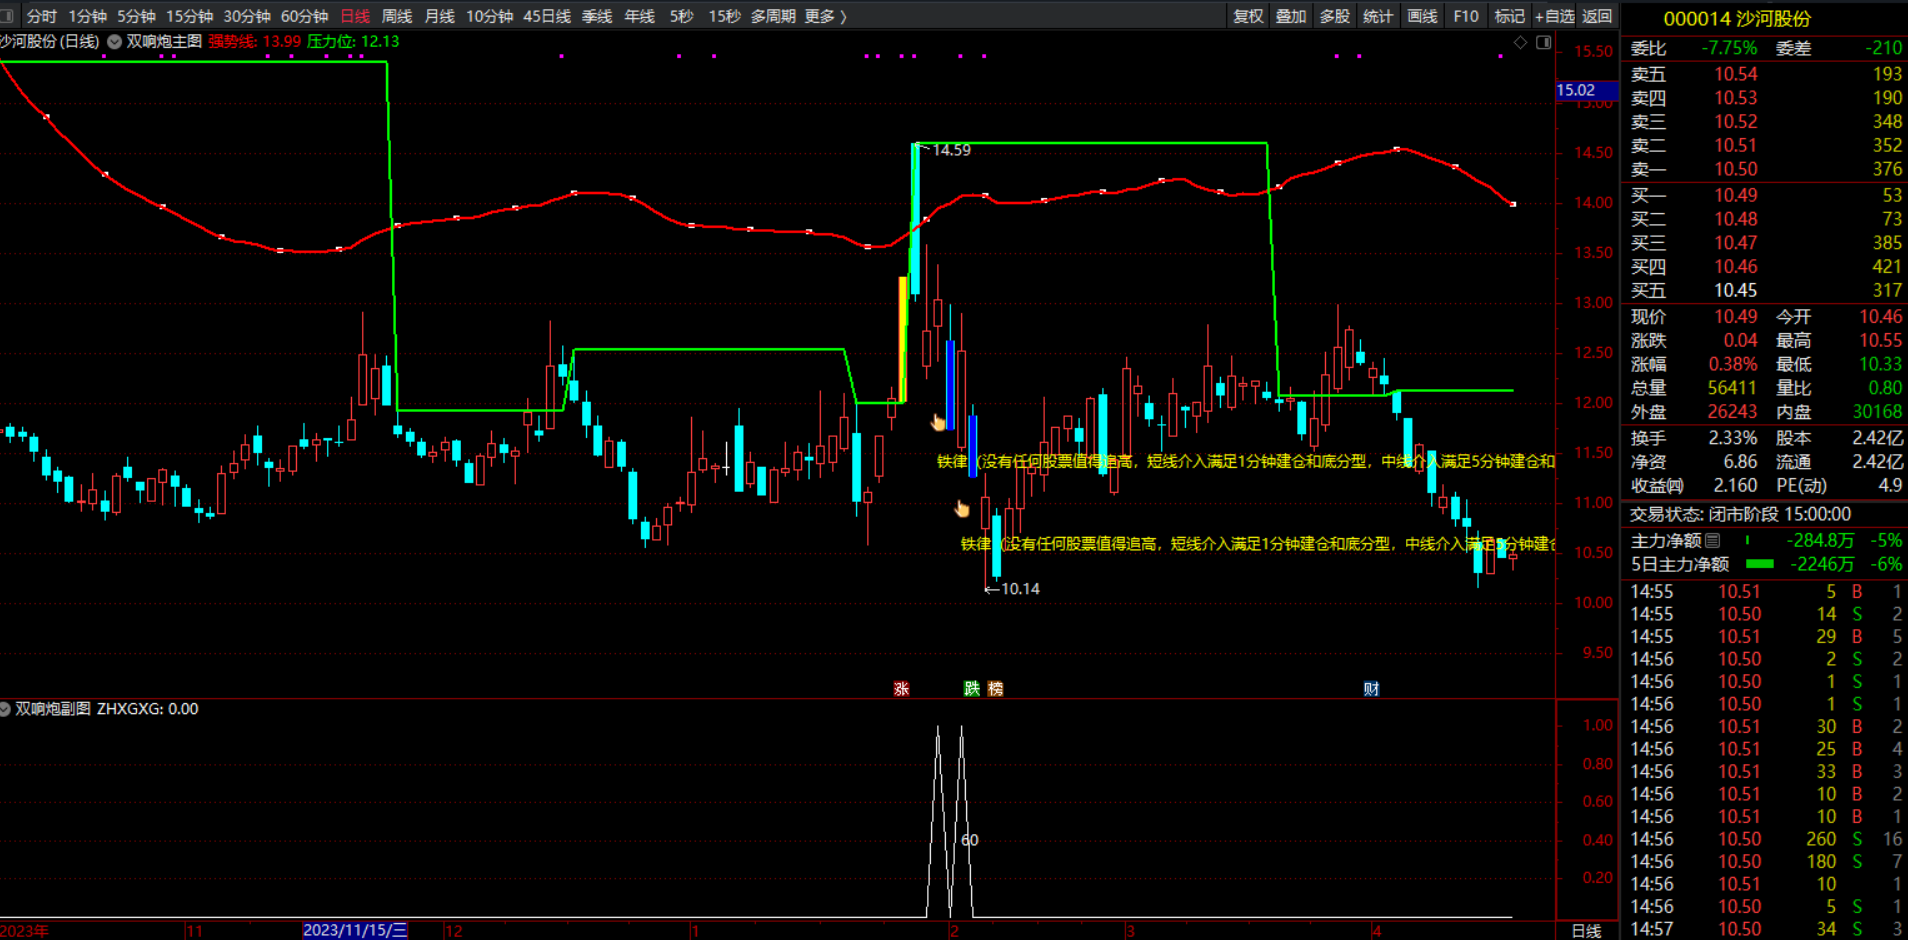The image size is (1908, 940).
Task: Select the 5分钟 period tab
Action: coord(136,16)
